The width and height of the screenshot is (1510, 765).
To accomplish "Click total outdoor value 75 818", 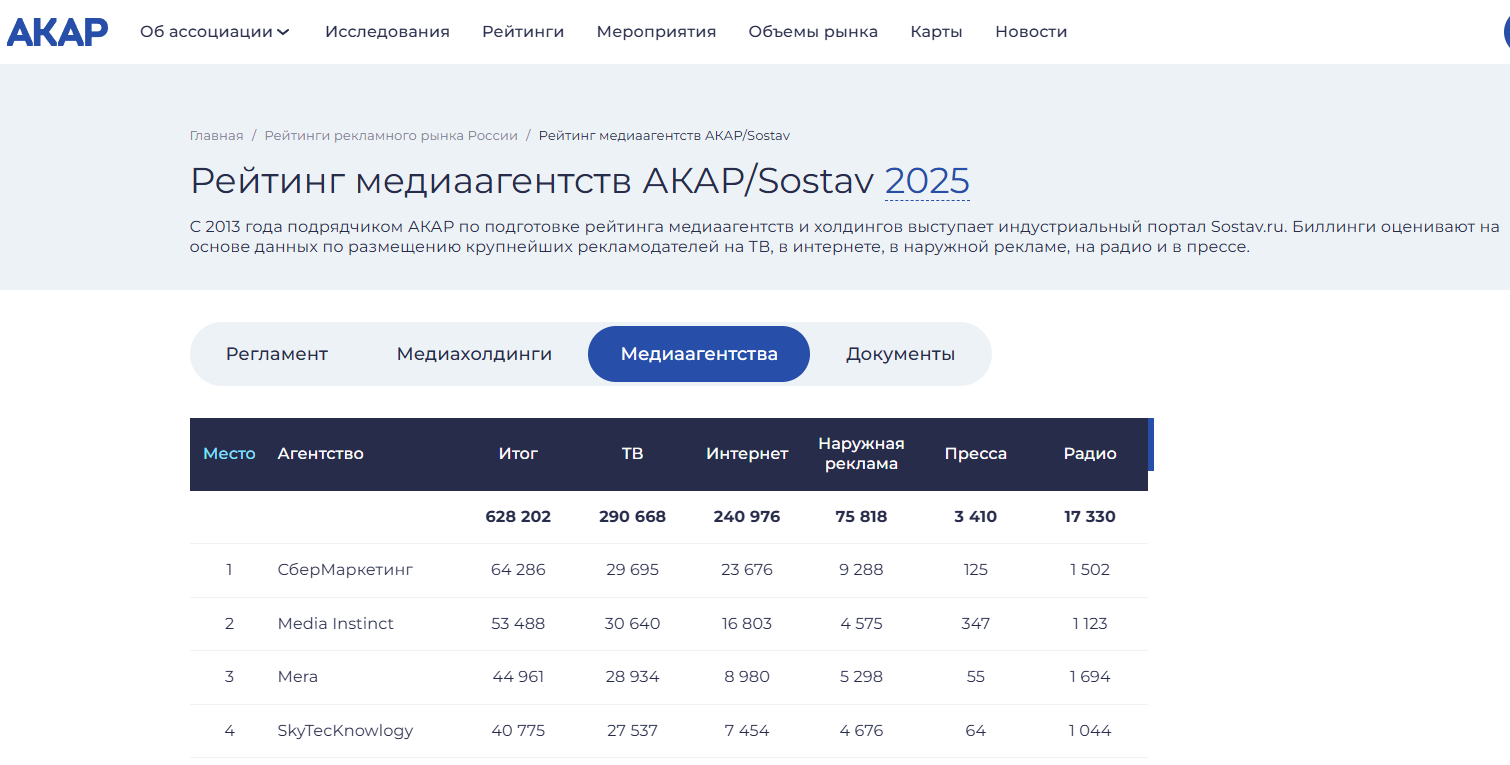I will (861, 517).
